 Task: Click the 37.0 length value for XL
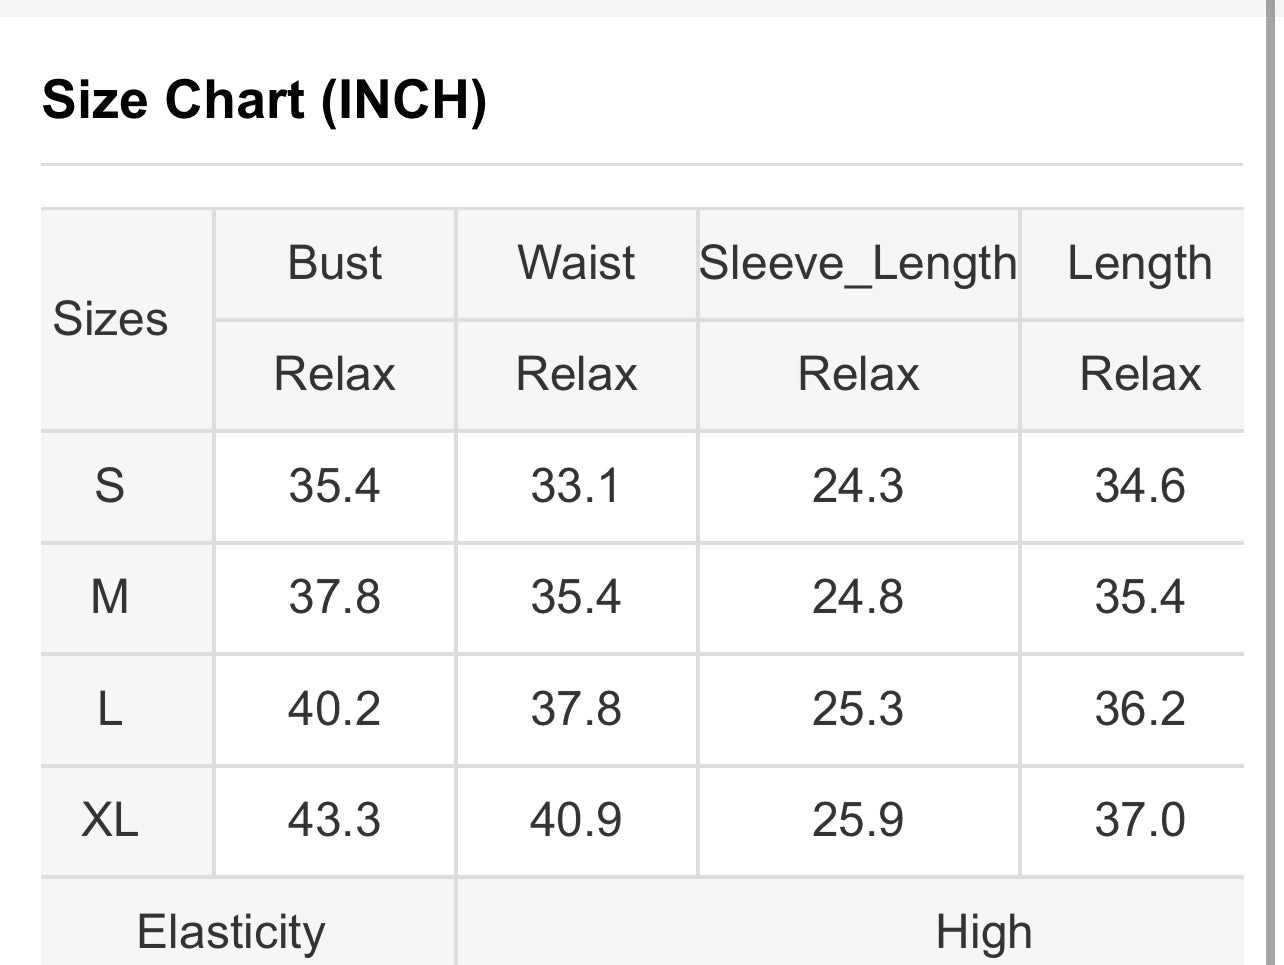click(x=1139, y=821)
